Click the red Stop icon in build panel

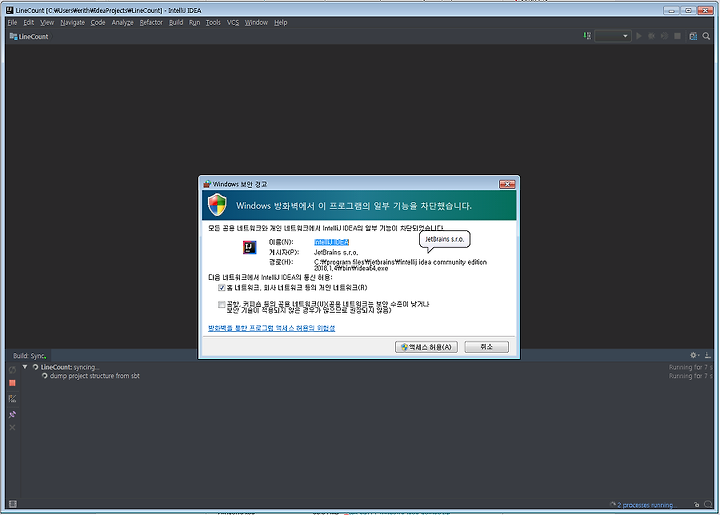(x=12, y=383)
